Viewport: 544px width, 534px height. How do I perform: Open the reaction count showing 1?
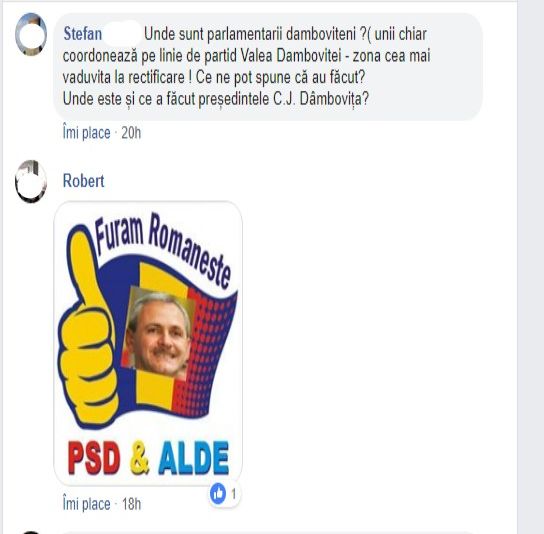click(x=234, y=493)
